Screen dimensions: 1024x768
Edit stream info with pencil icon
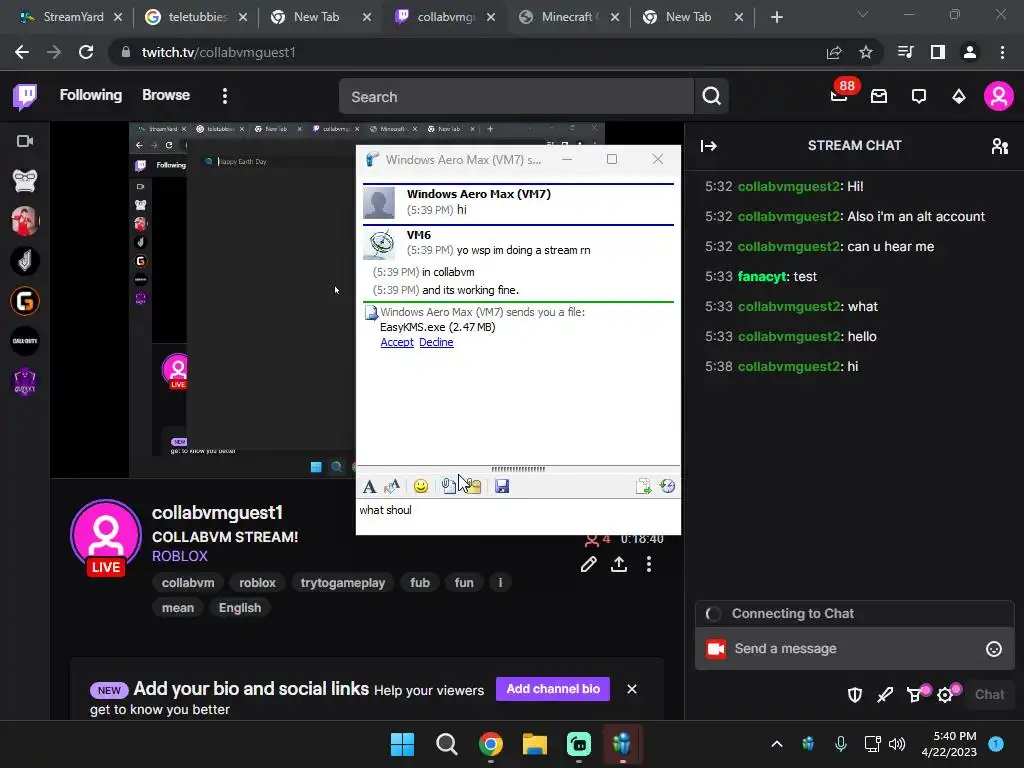[x=588, y=564]
